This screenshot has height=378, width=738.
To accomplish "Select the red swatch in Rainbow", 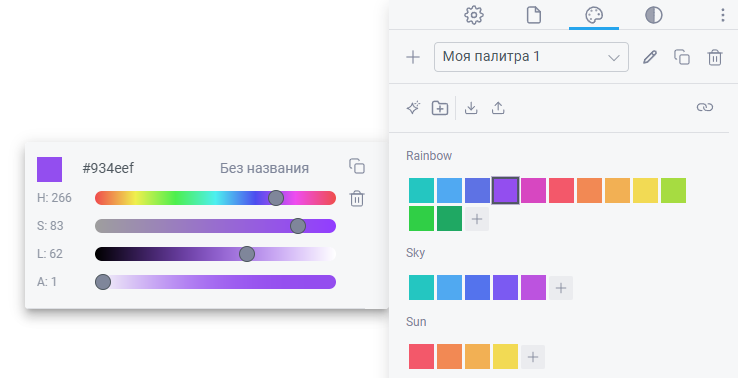I will click(x=562, y=190).
